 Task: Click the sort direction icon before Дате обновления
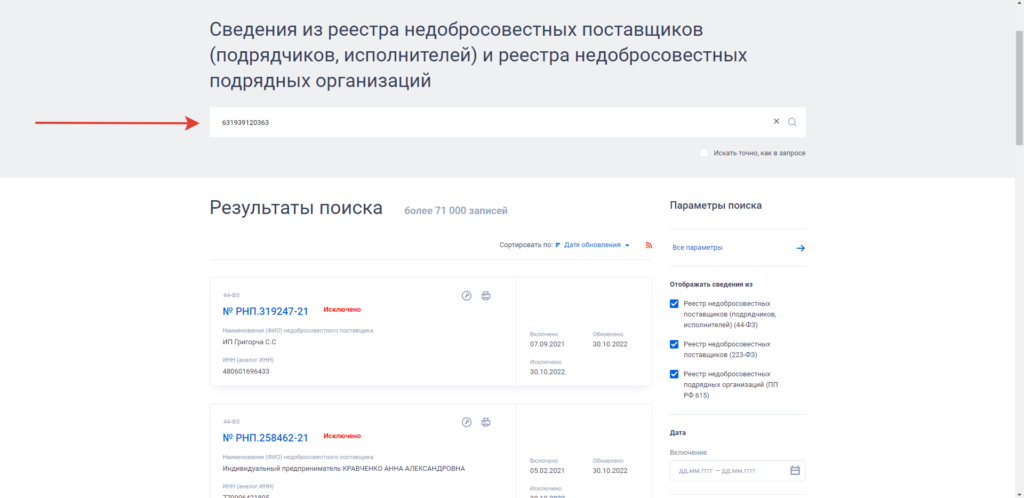click(x=558, y=245)
